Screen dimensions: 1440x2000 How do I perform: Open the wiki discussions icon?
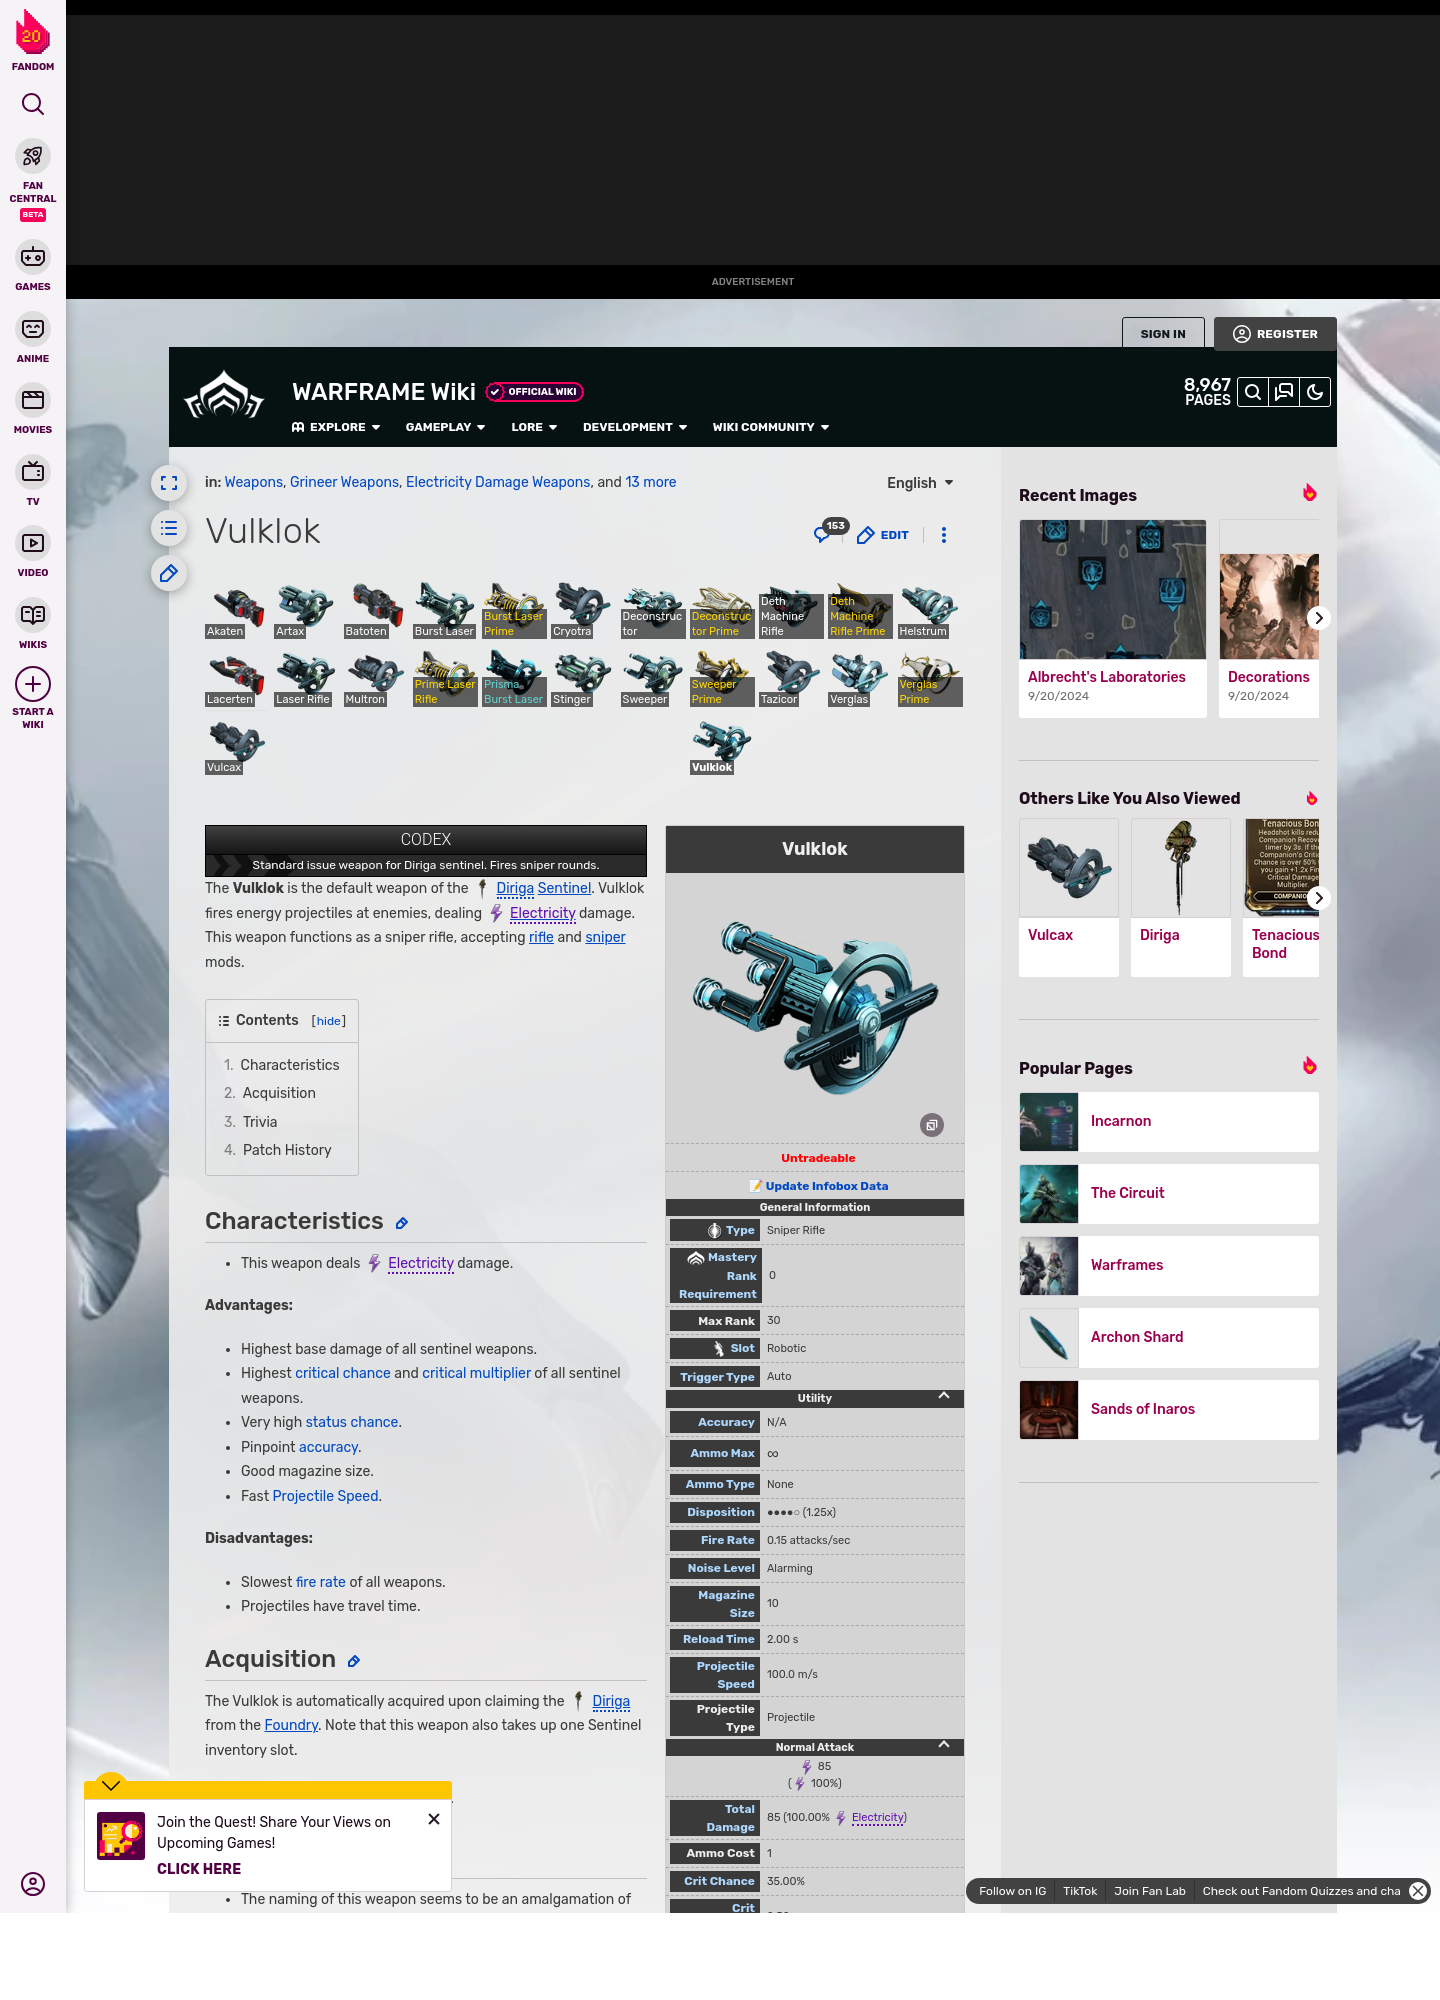tap(1284, 392)
